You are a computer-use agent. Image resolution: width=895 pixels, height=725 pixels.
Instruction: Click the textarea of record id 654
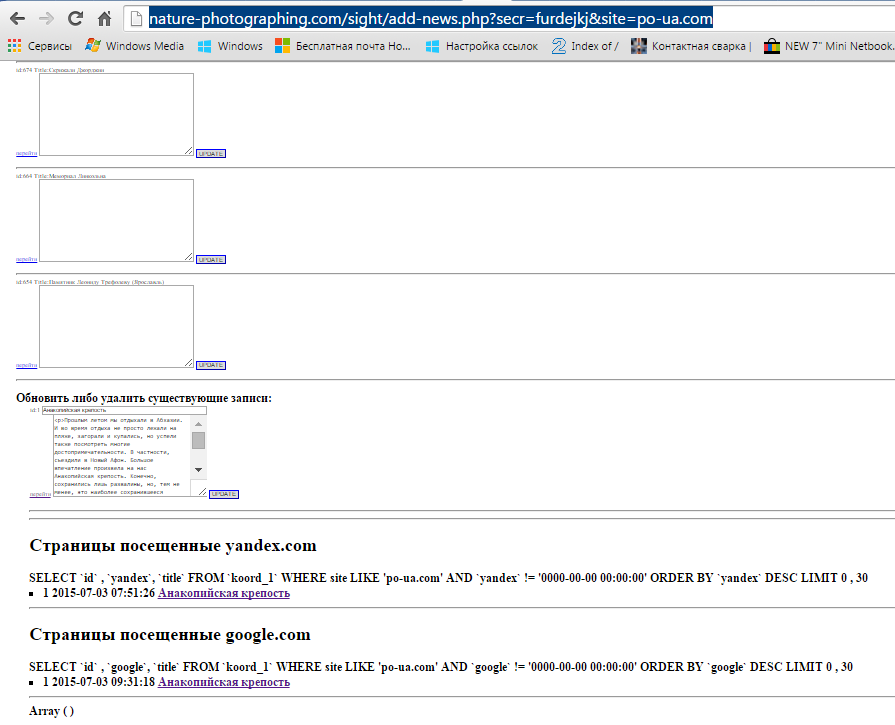coord(116,326)
